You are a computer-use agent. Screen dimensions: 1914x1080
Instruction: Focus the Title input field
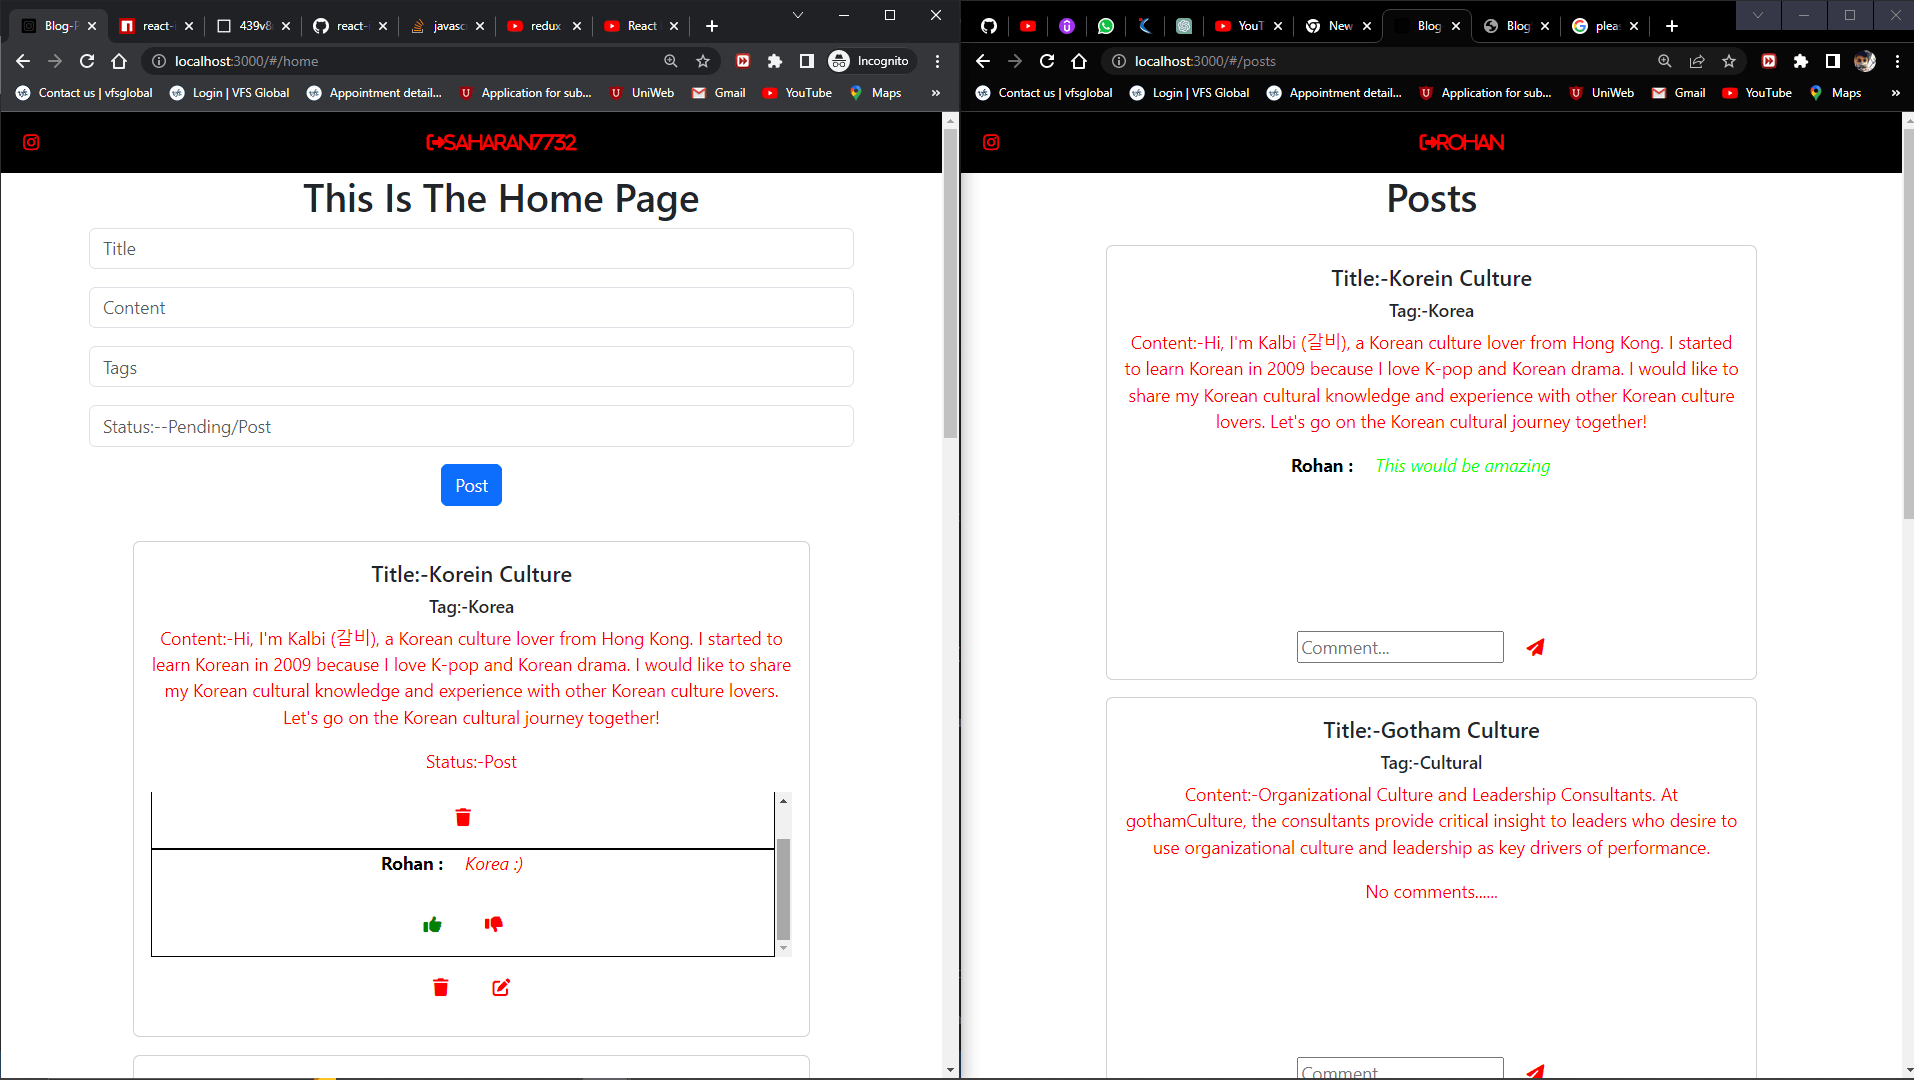tap(471, 249)
